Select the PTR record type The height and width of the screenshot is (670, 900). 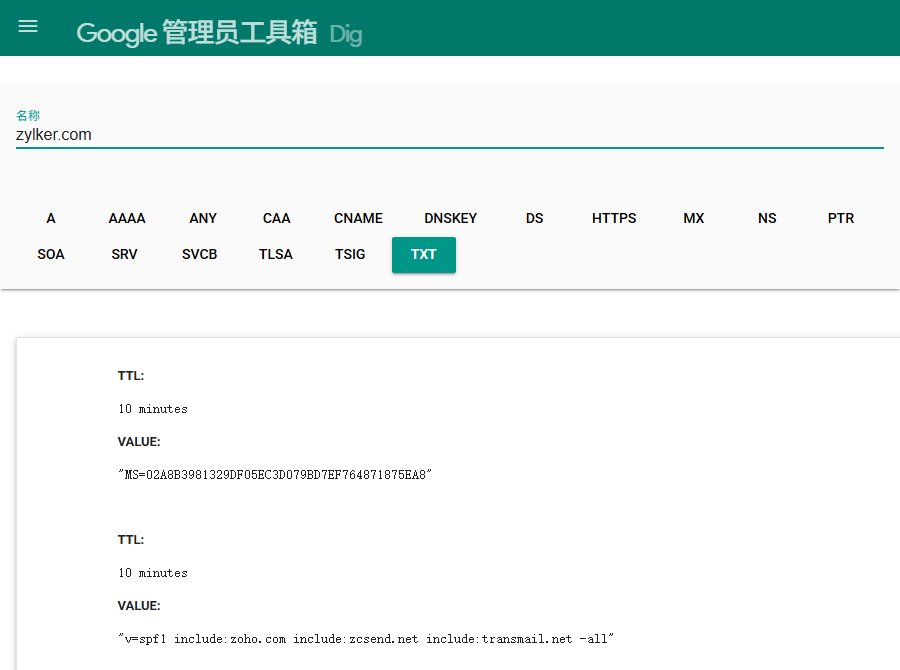(841, 218)
